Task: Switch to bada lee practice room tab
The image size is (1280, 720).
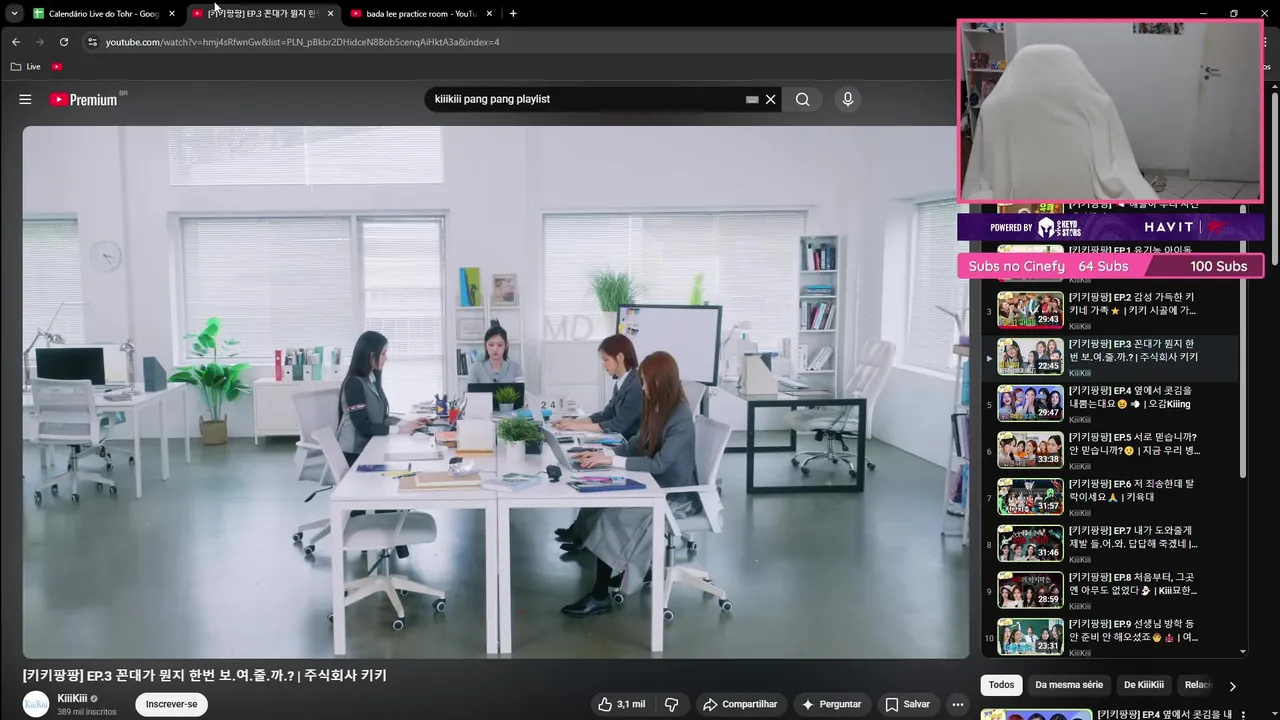Action: click(x=420, y=14)
